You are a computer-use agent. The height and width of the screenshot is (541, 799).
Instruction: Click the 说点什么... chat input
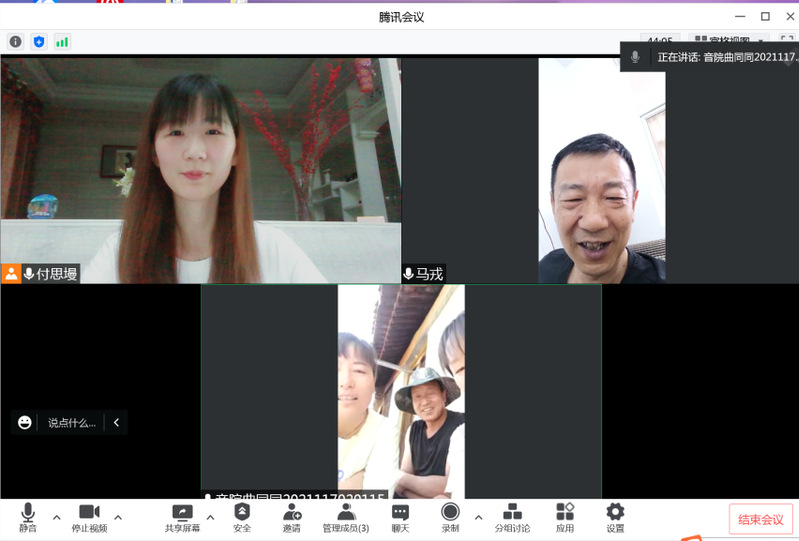pyautogui.click(x=71, y=423)
